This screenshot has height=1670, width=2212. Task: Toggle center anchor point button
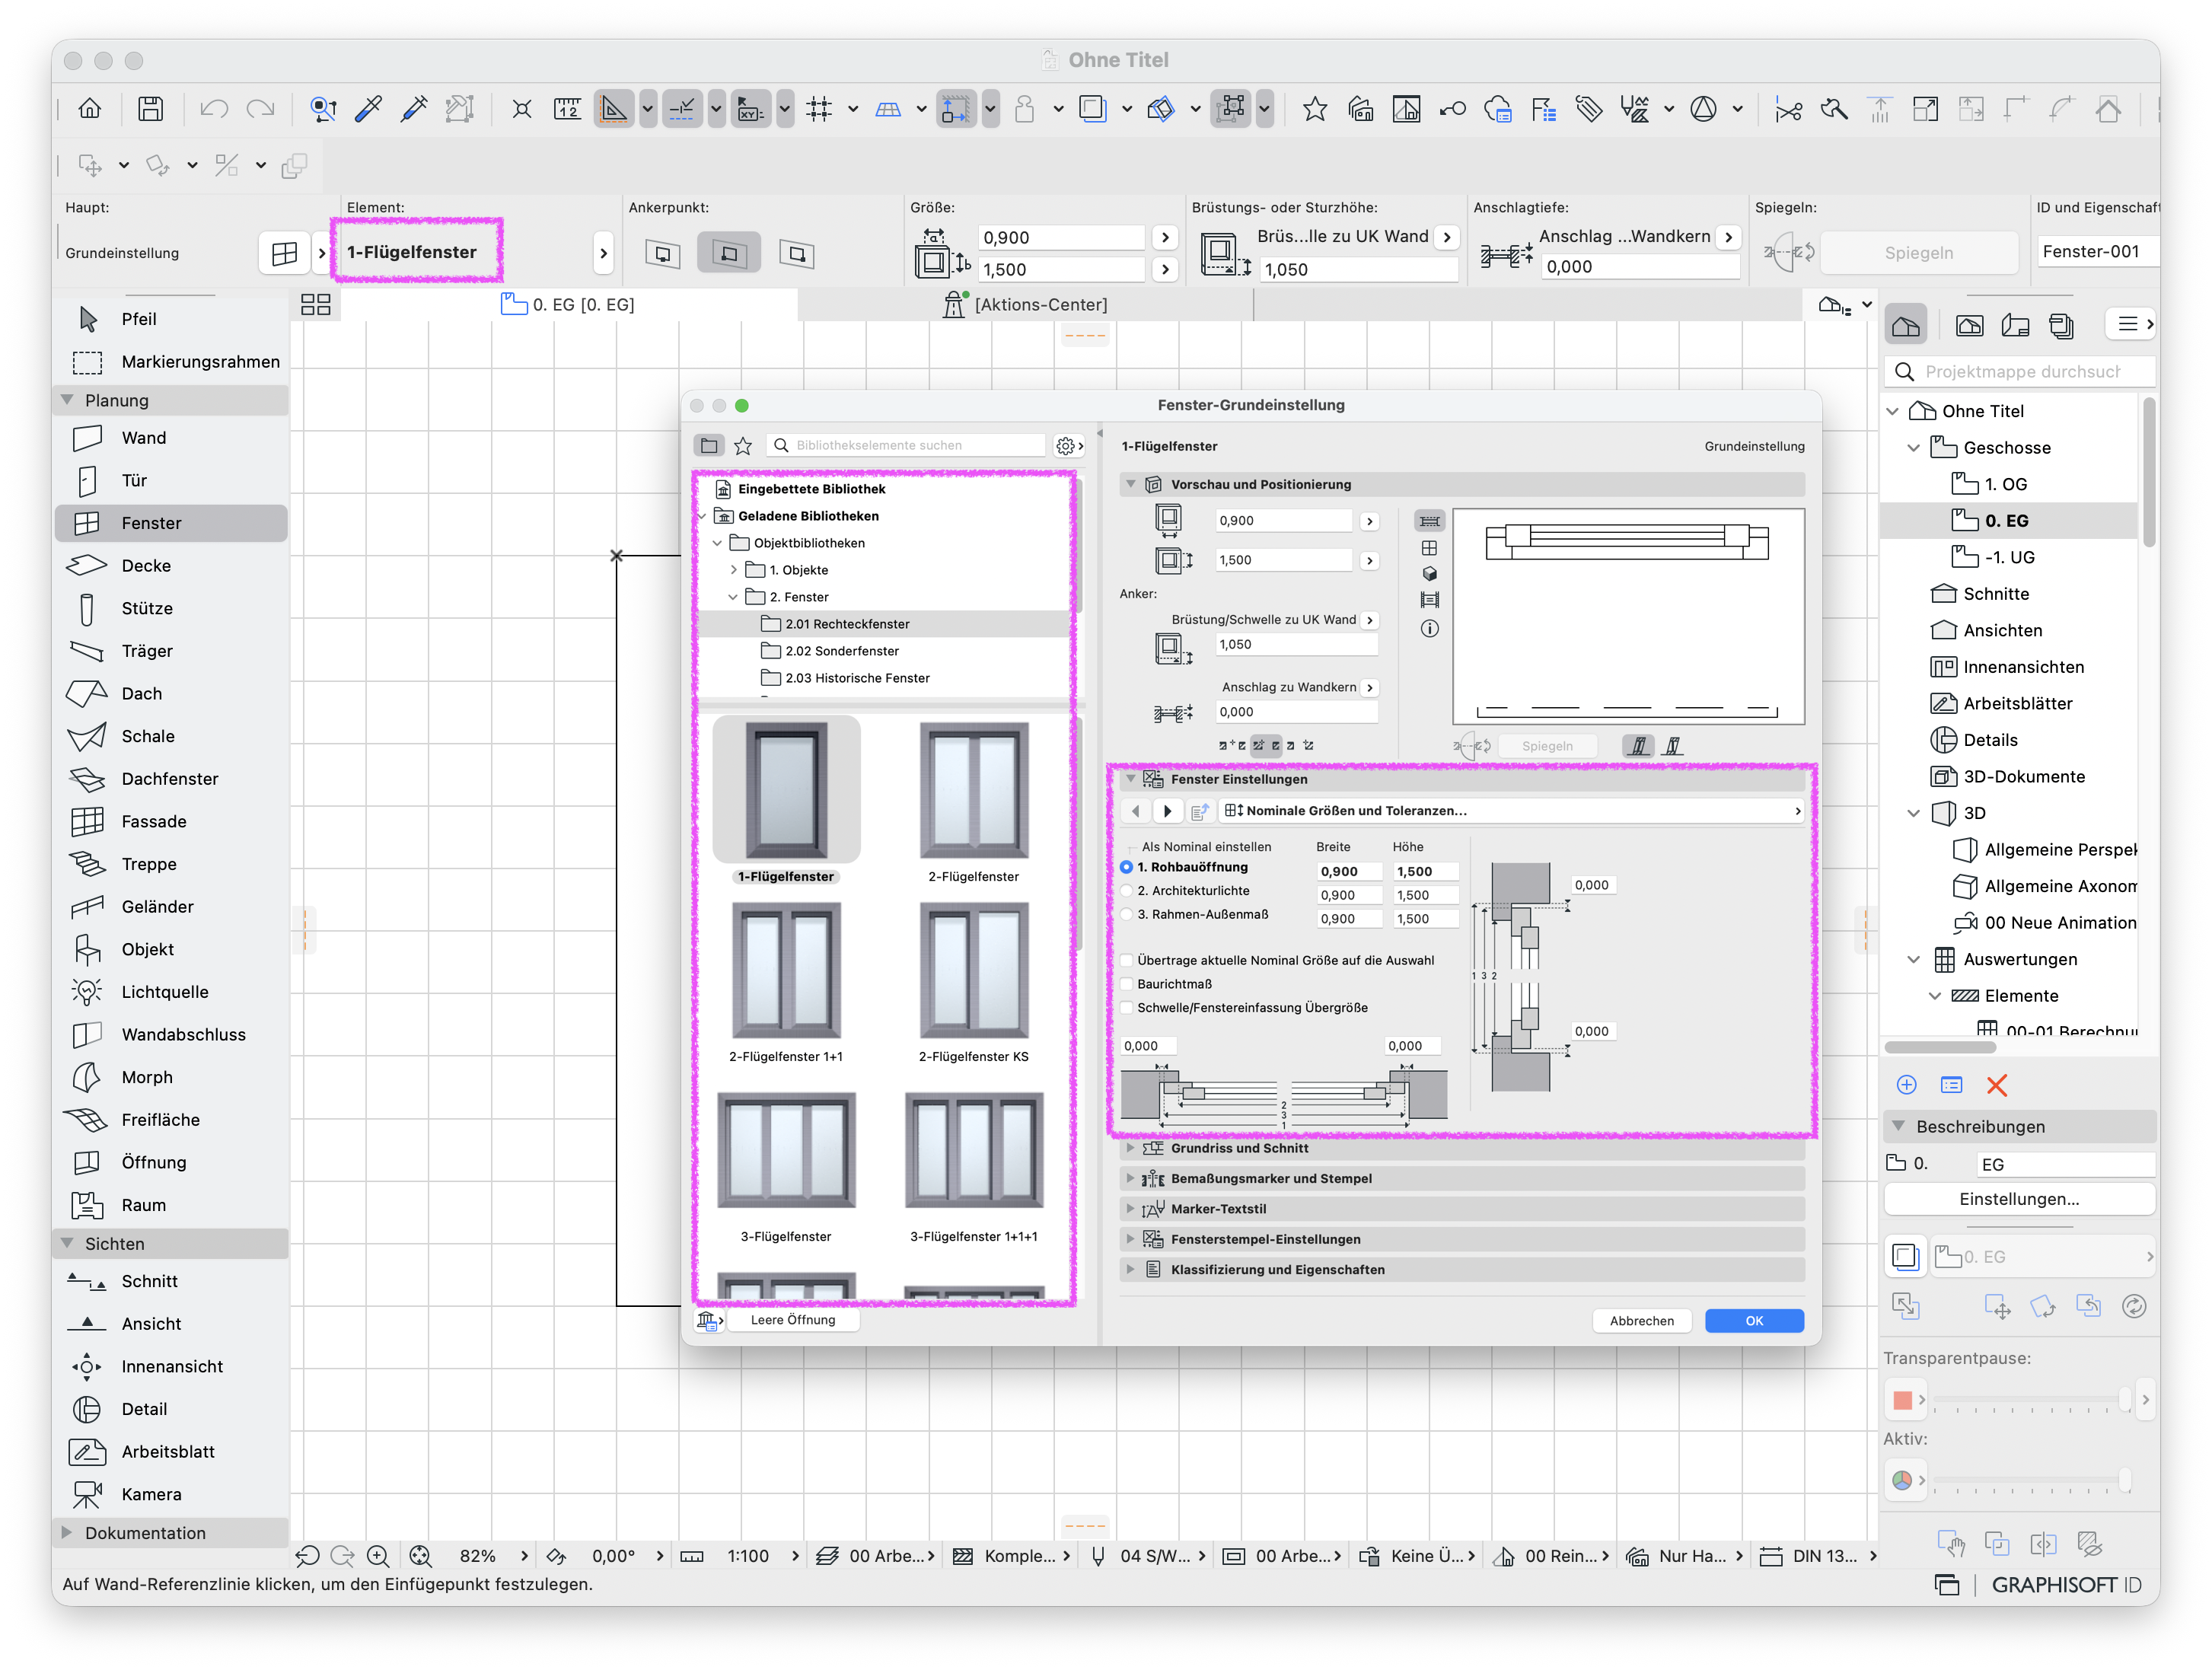729,253
